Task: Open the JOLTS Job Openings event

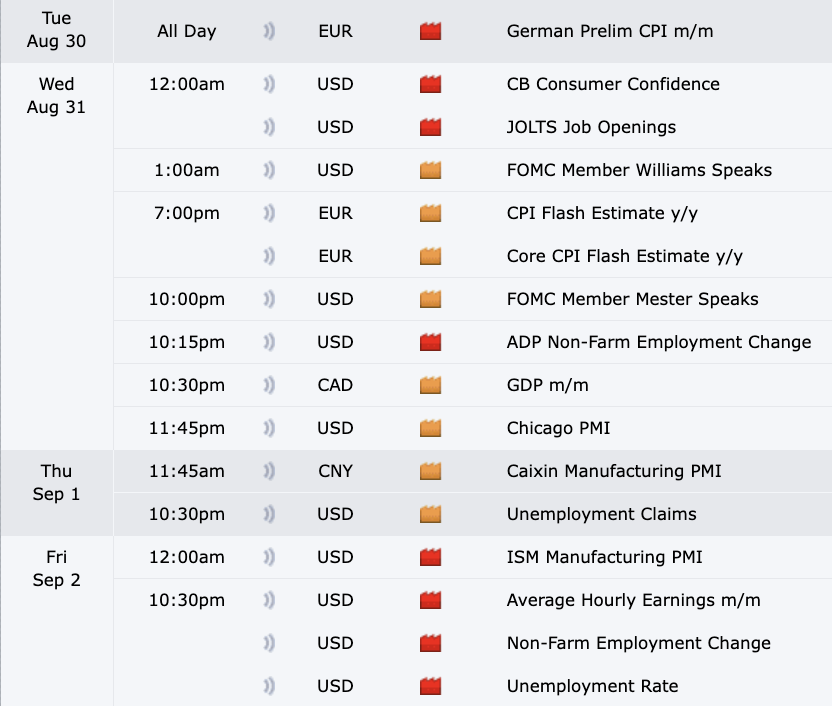Action: pyautogui.click(x=591, y=127)
